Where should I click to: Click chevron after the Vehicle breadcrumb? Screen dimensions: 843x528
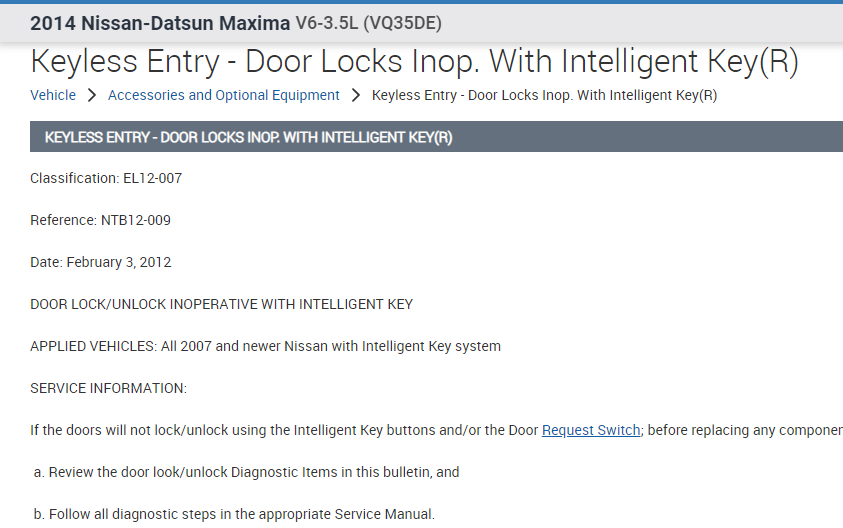pos(91,95)
